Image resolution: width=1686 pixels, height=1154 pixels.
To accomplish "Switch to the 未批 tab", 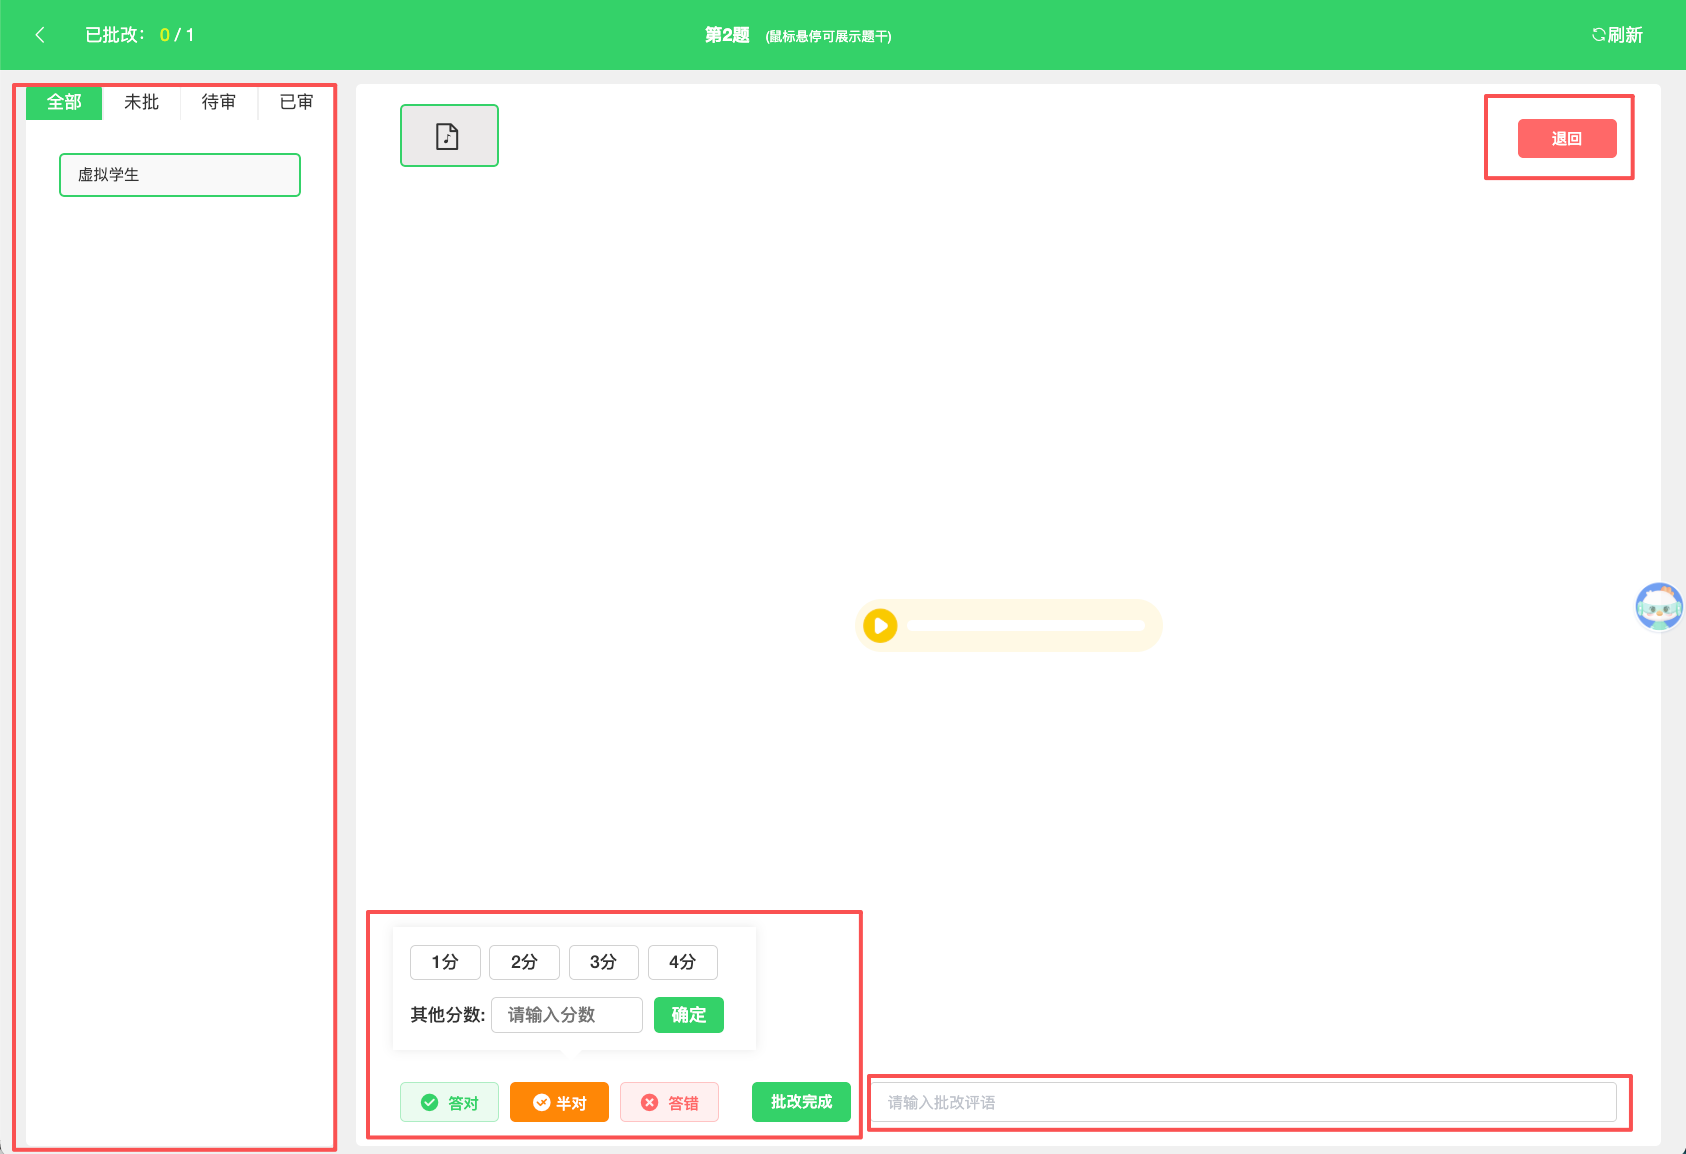I will tap(141, 103).
